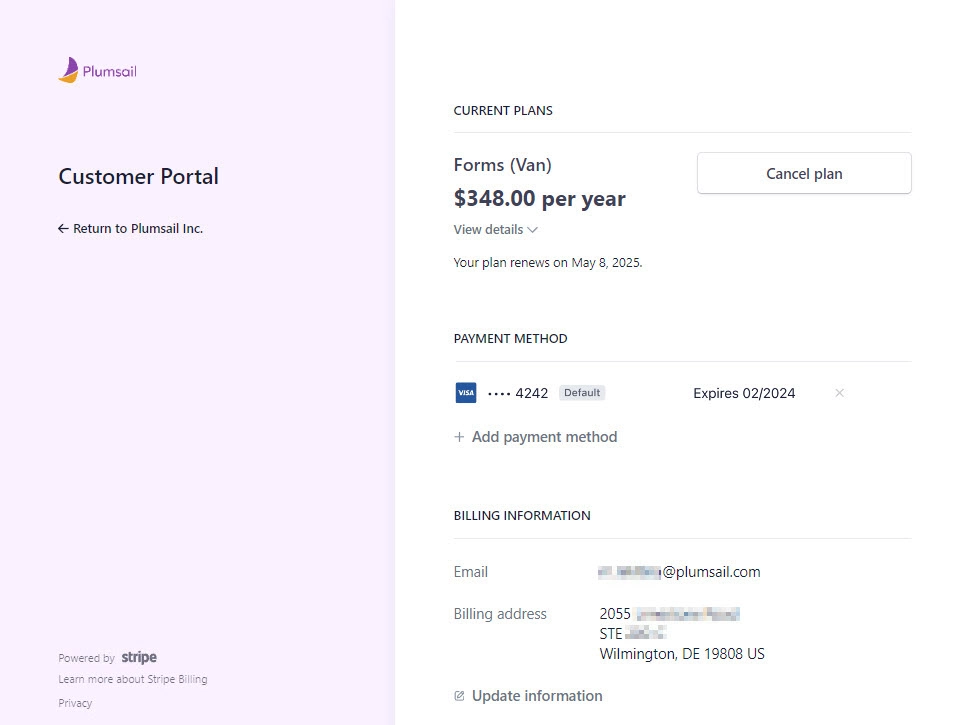The width and height of the screenshot is (967, 725).
Task: Click the Stripe logo
Action: coord(139,657)
